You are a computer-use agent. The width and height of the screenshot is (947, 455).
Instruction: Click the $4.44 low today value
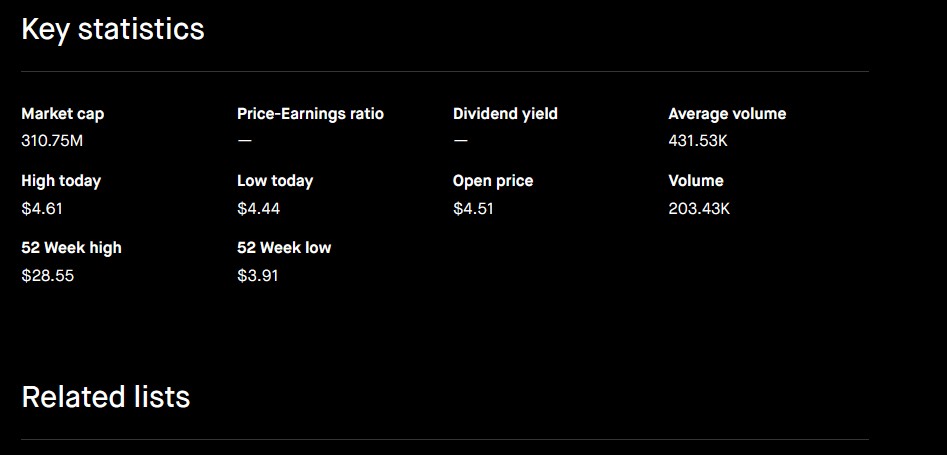point(258,208)
